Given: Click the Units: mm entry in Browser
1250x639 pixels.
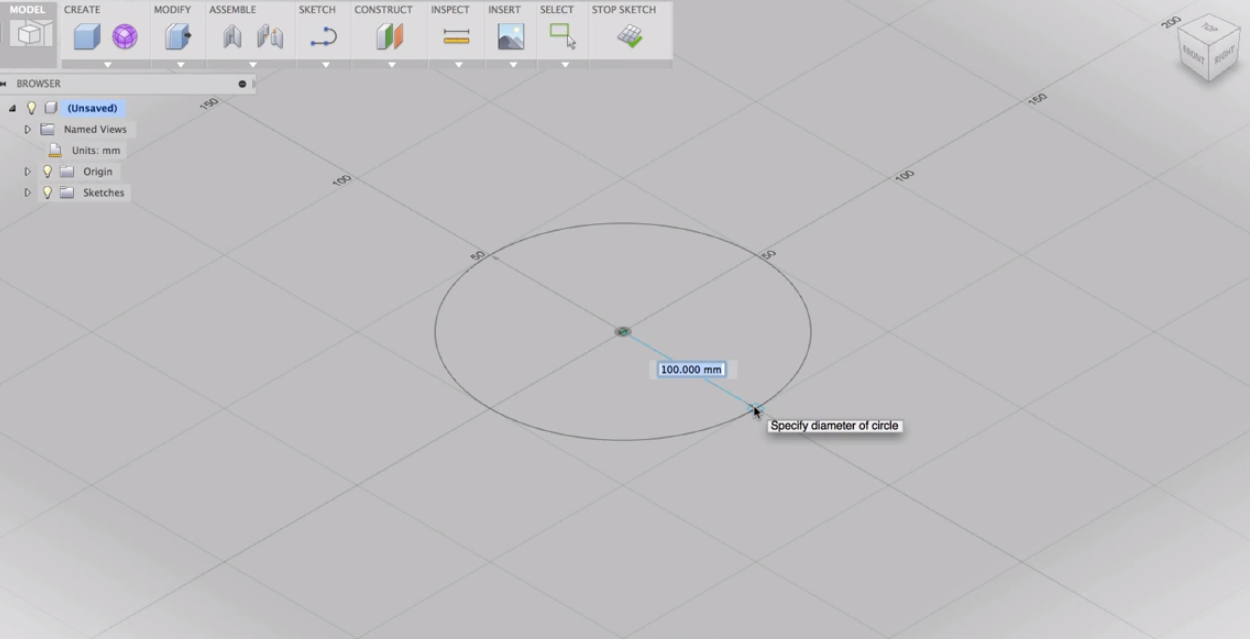Looking at the screenshot, I should point(96,150).
